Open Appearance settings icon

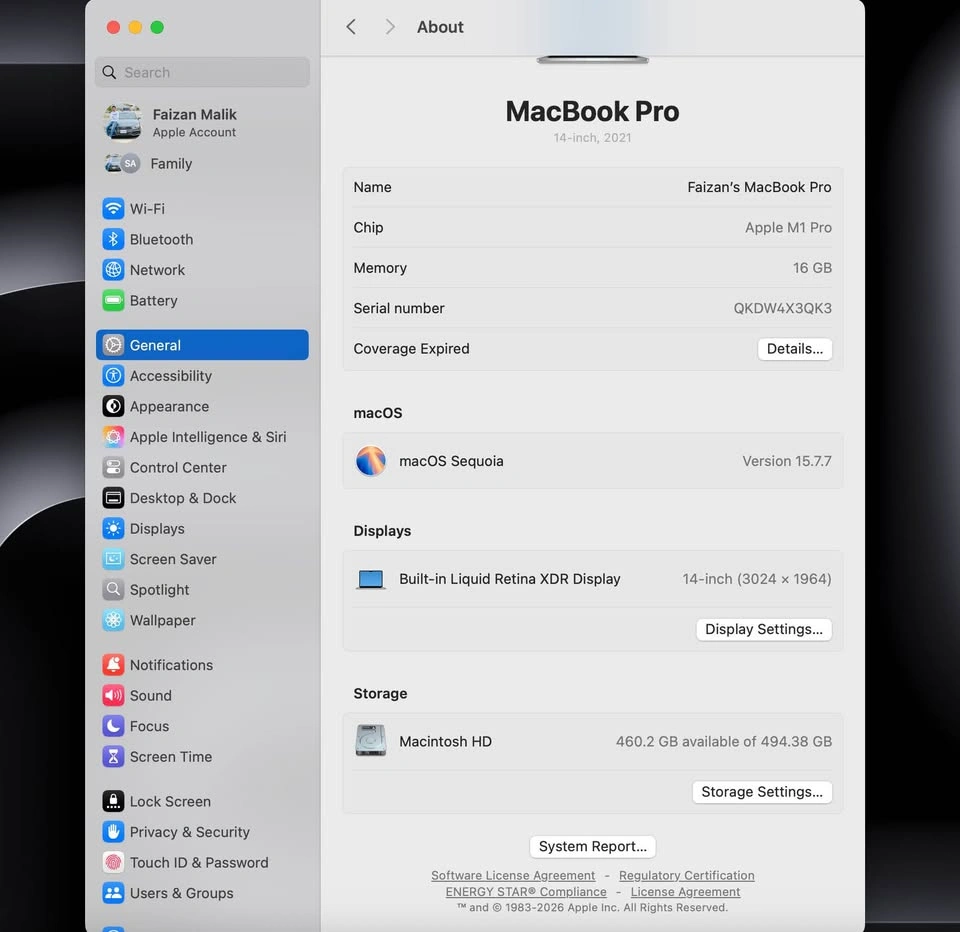coord(113,407)
